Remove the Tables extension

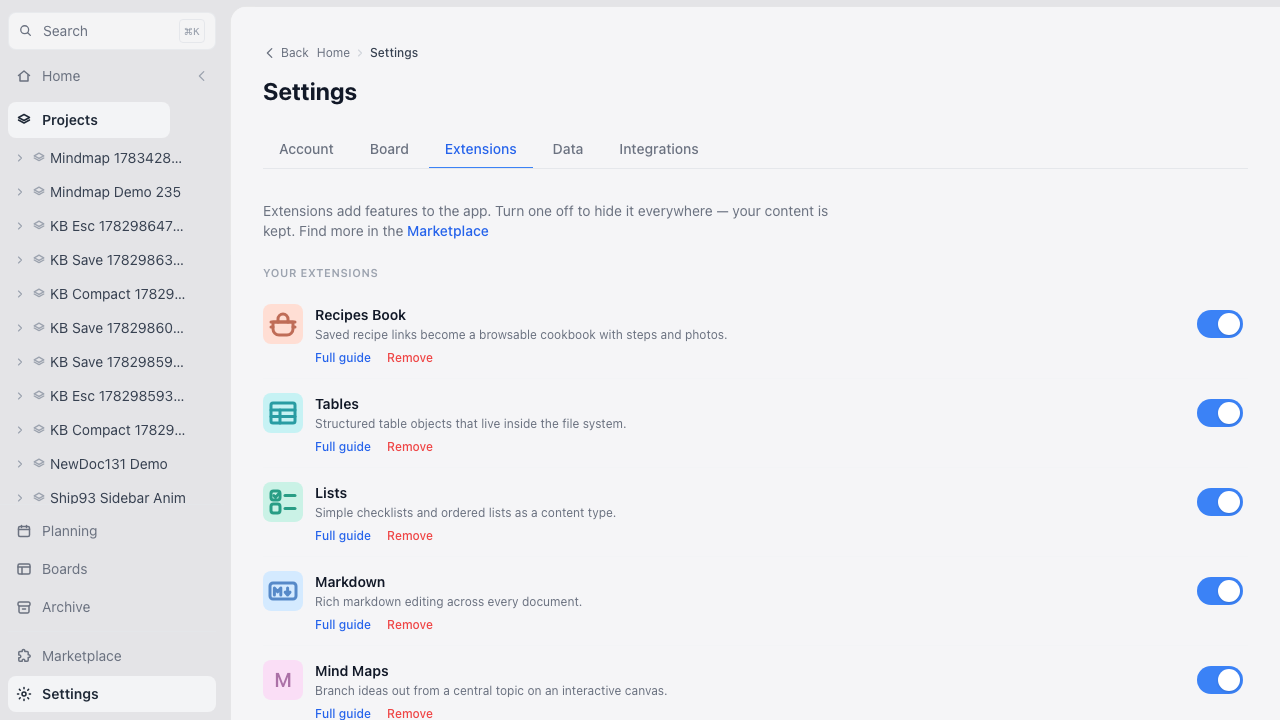(x=410, y=447)
